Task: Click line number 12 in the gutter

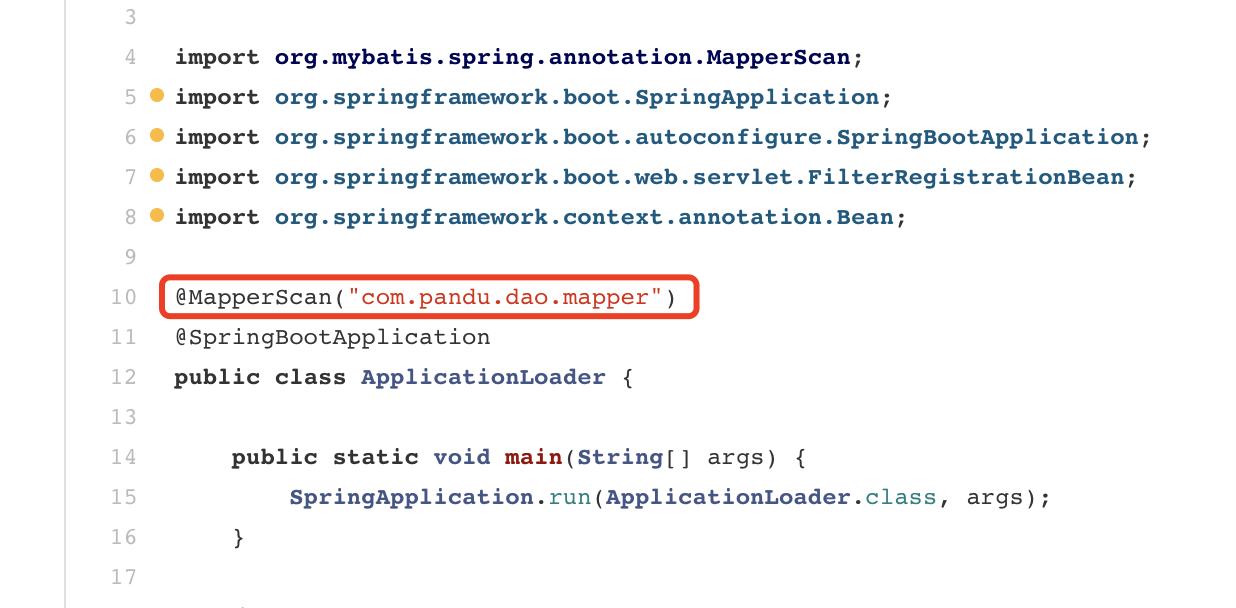Action: [123, 377]
